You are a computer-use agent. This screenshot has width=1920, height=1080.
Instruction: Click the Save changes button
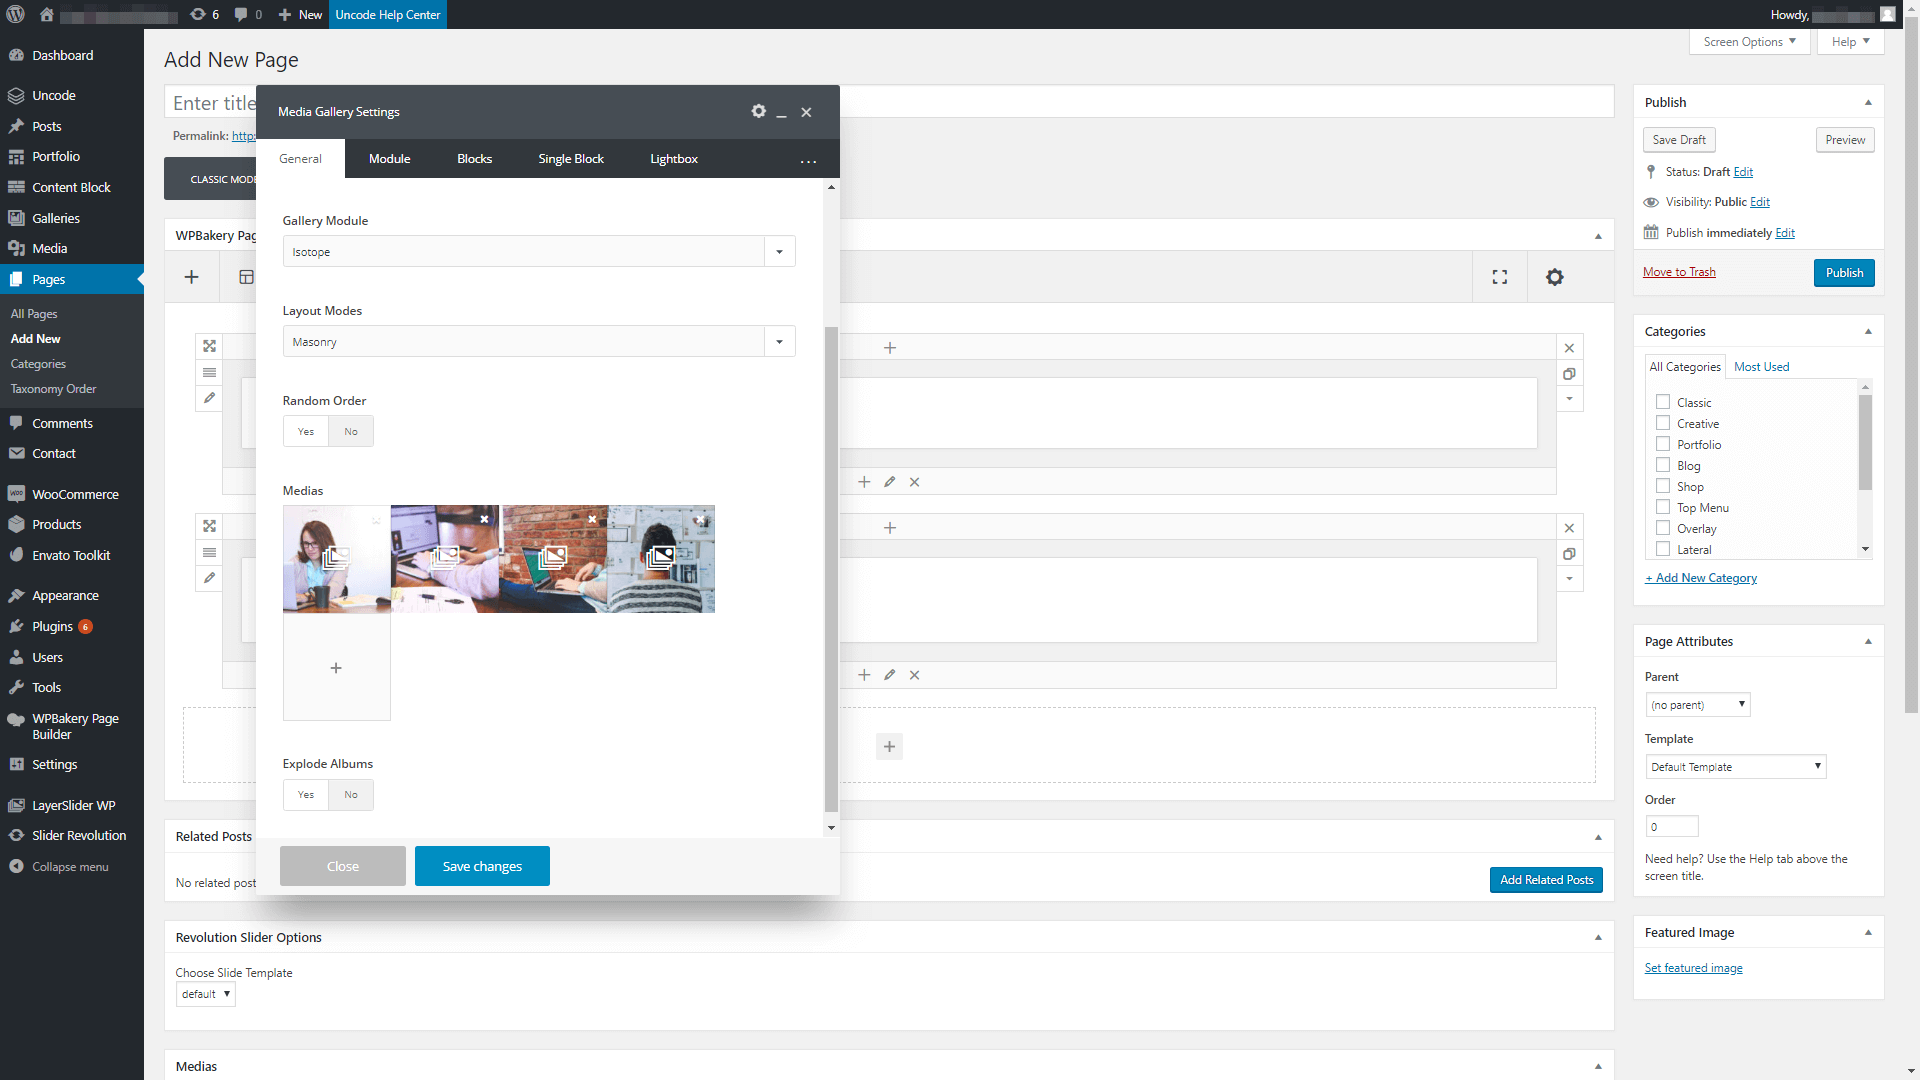[x=482, y=866]
